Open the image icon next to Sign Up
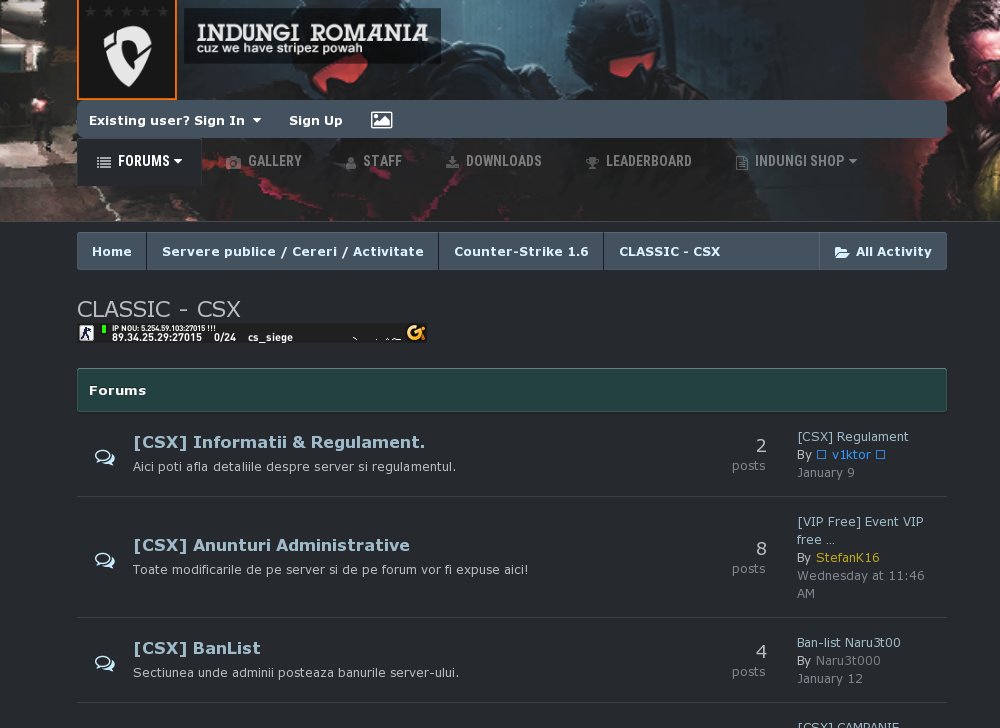 381,120
